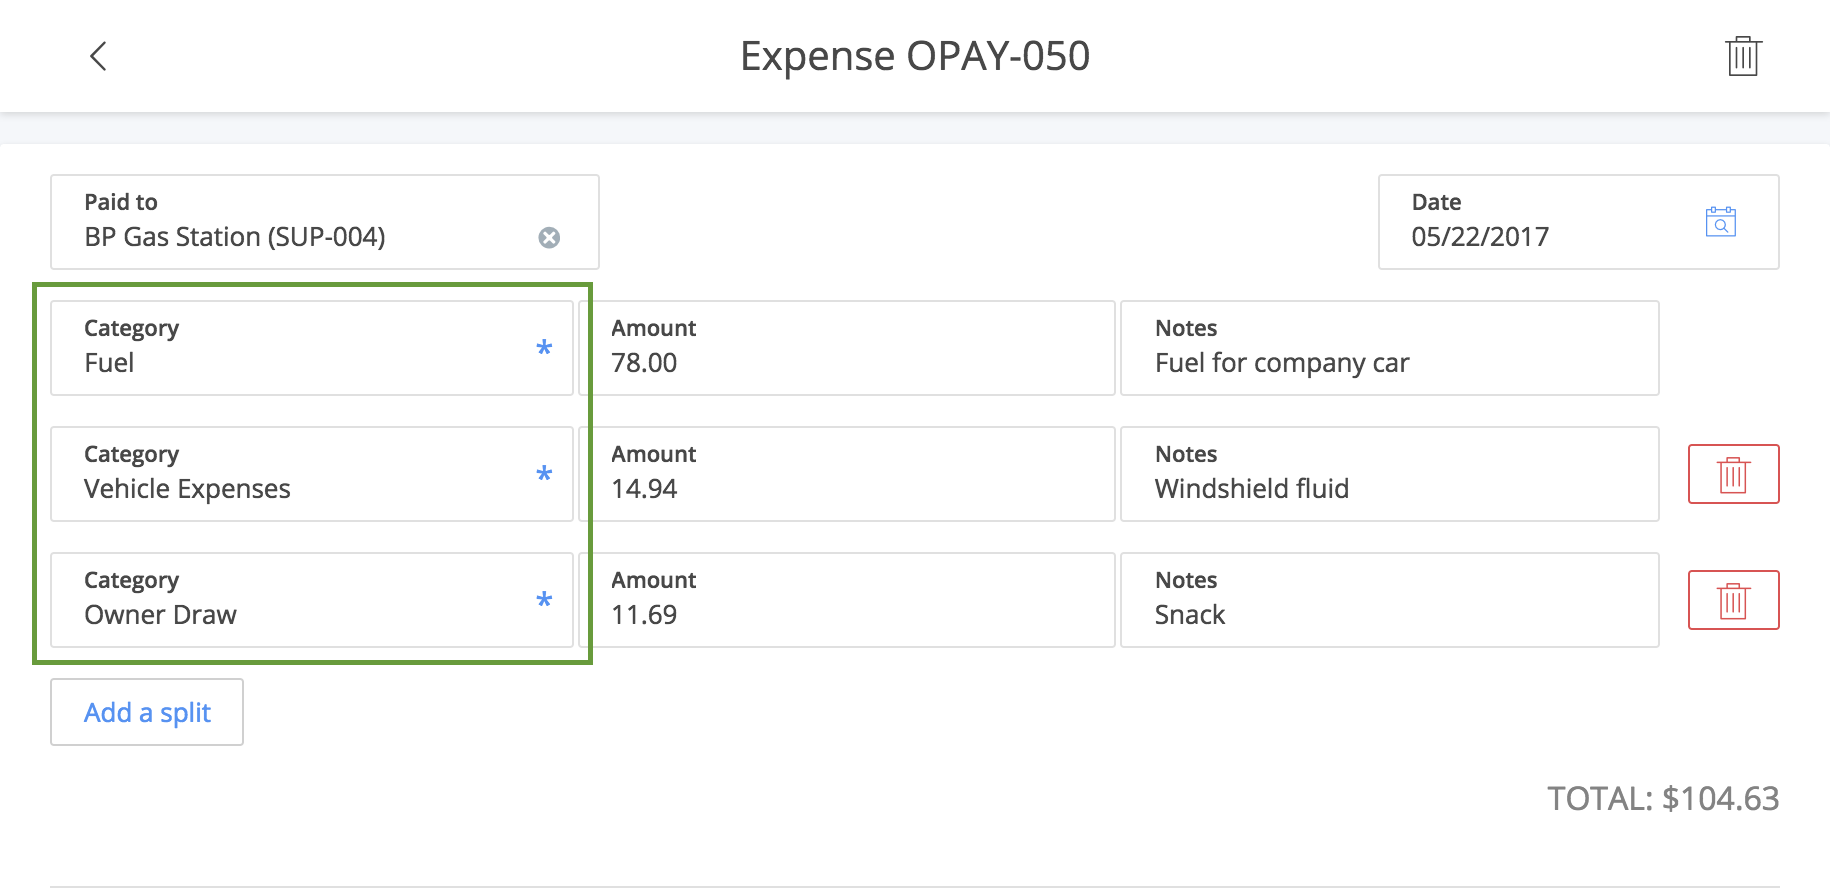Click the Add a split button

point(147,712)
